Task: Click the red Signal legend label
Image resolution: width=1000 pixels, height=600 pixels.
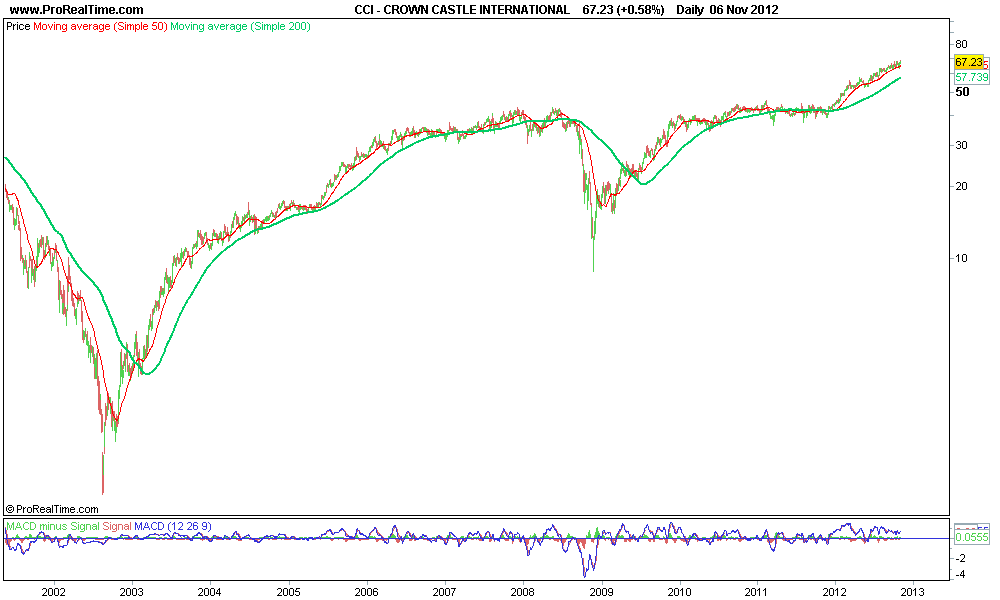Action: 117,527
